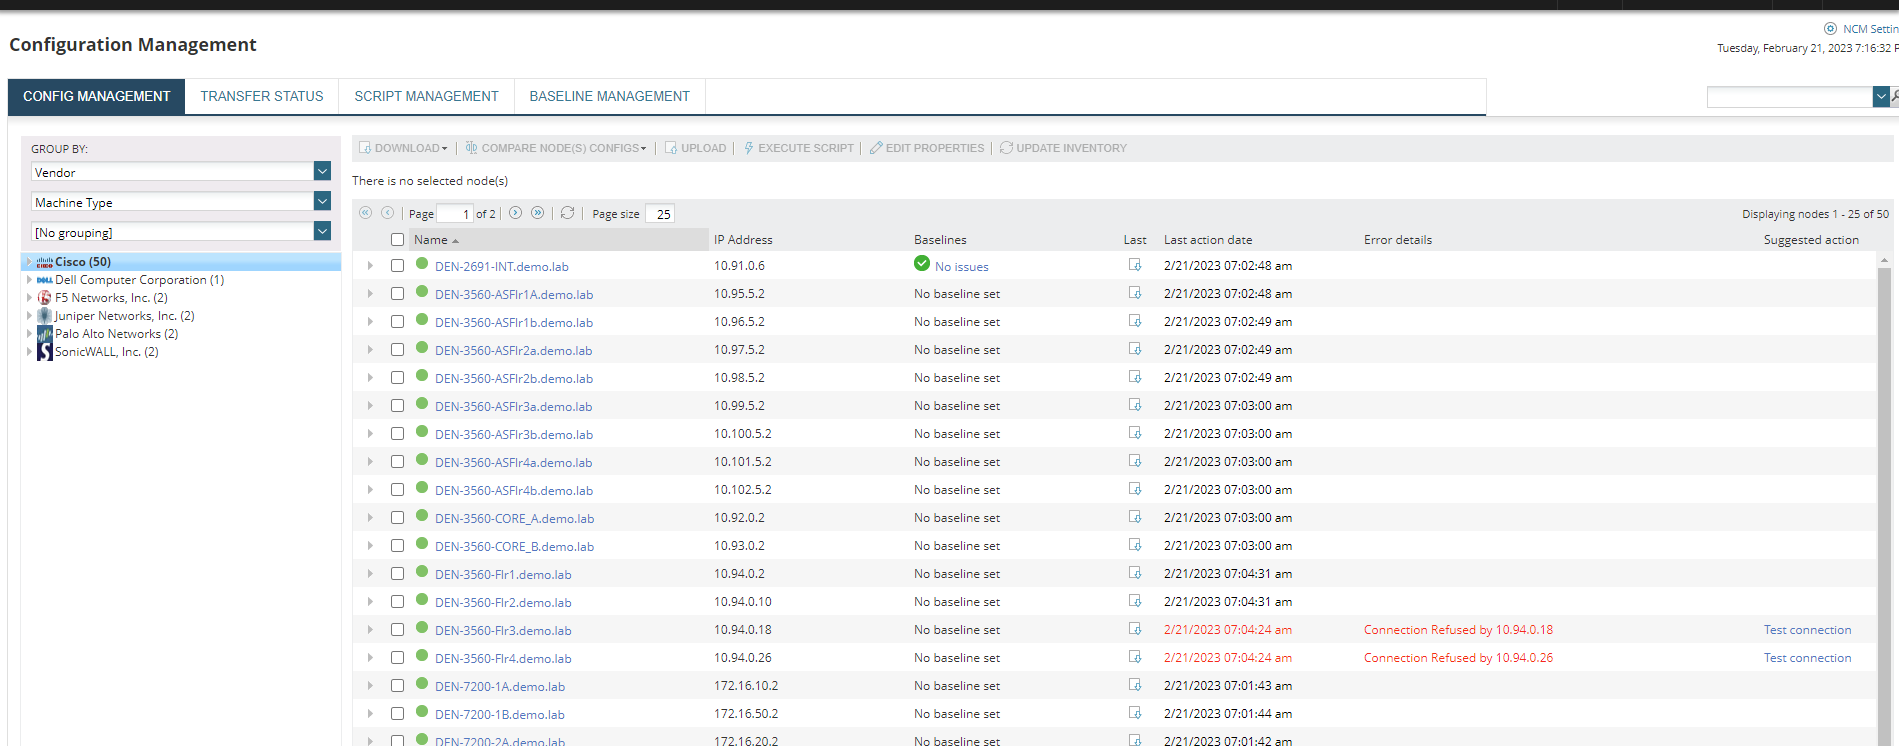The image size is (1899, 746).
Task: Click Execute Script toolbar button
Action: (798, 148)
